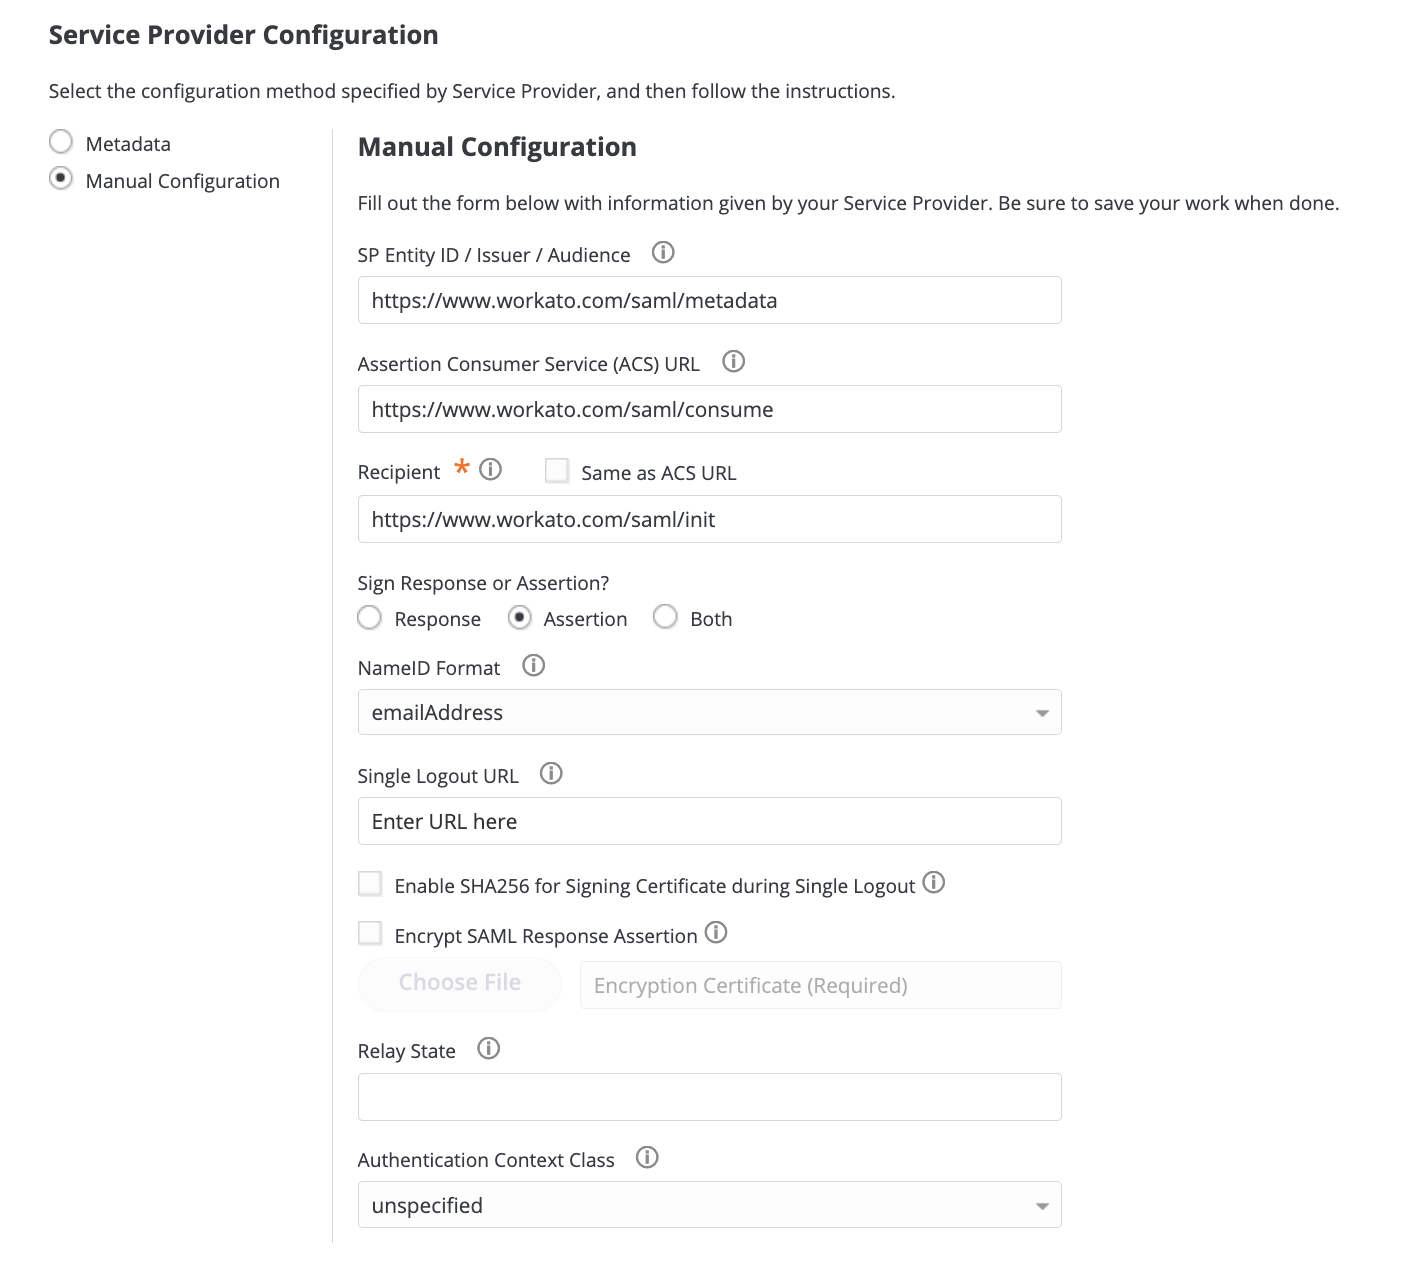Enable Encrypt SAML Response Assertion
1422x1268 pixels.
(370, 932)
